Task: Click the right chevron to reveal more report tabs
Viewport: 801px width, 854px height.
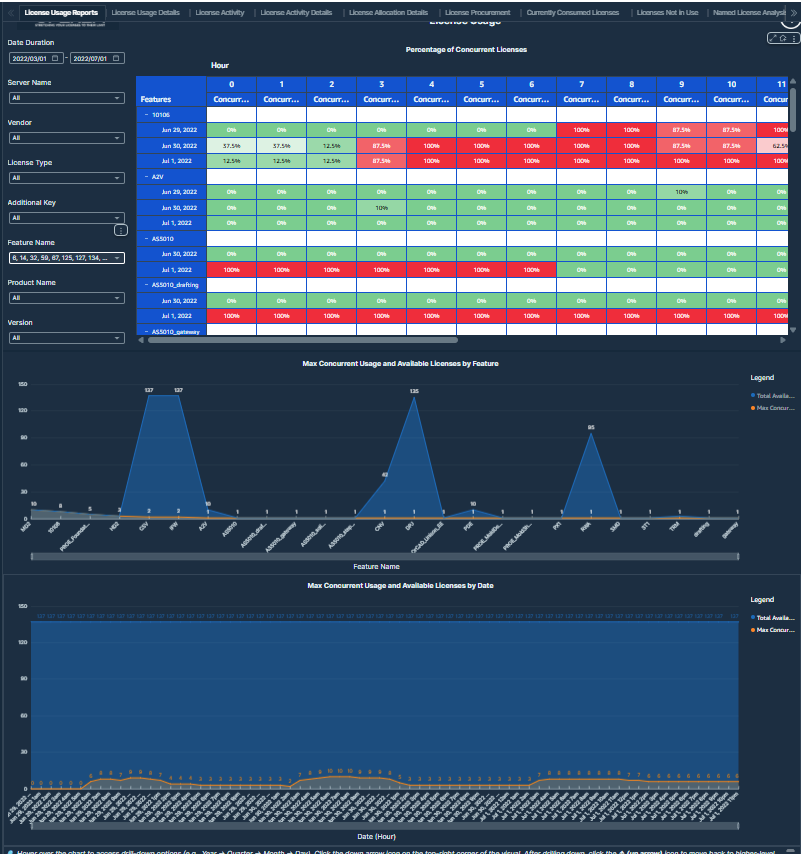Action: point(793,11)
